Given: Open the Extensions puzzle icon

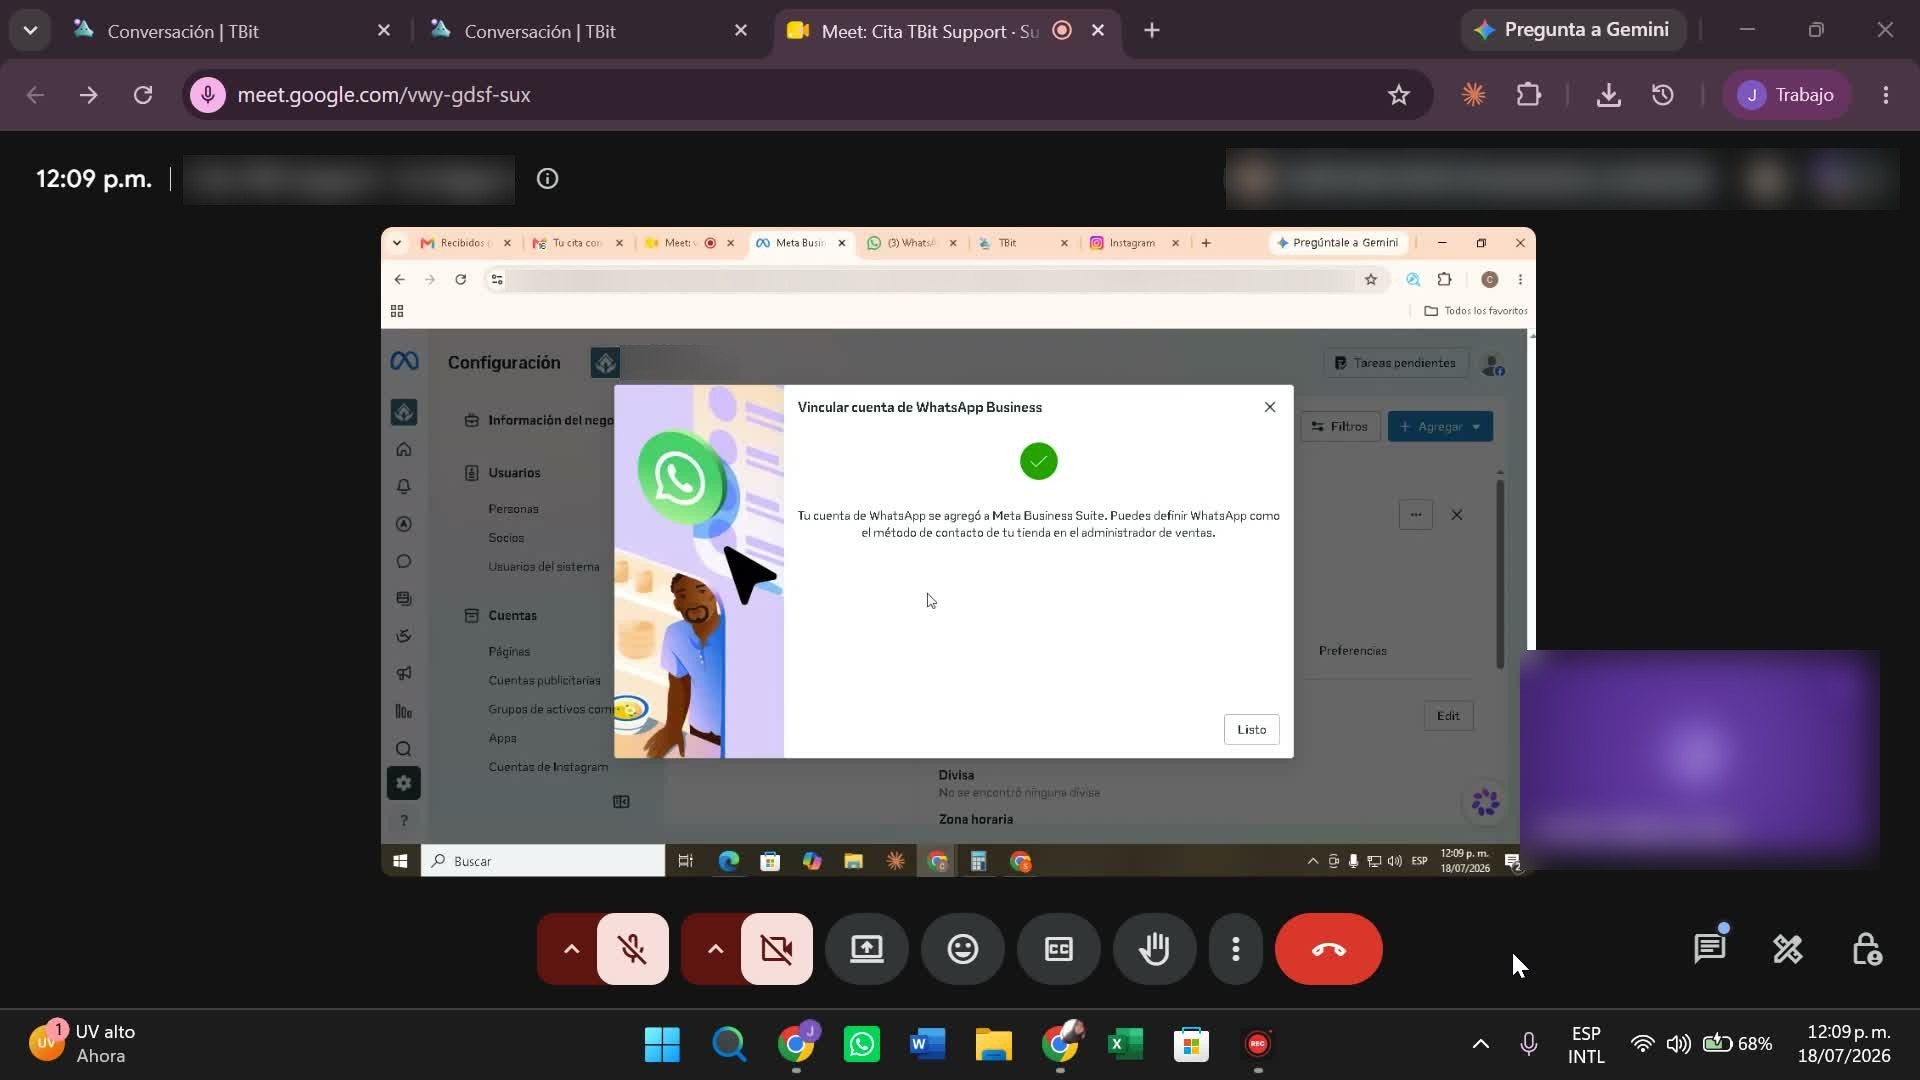Looking at the screenshot, I should click(x=1528, y=95).
